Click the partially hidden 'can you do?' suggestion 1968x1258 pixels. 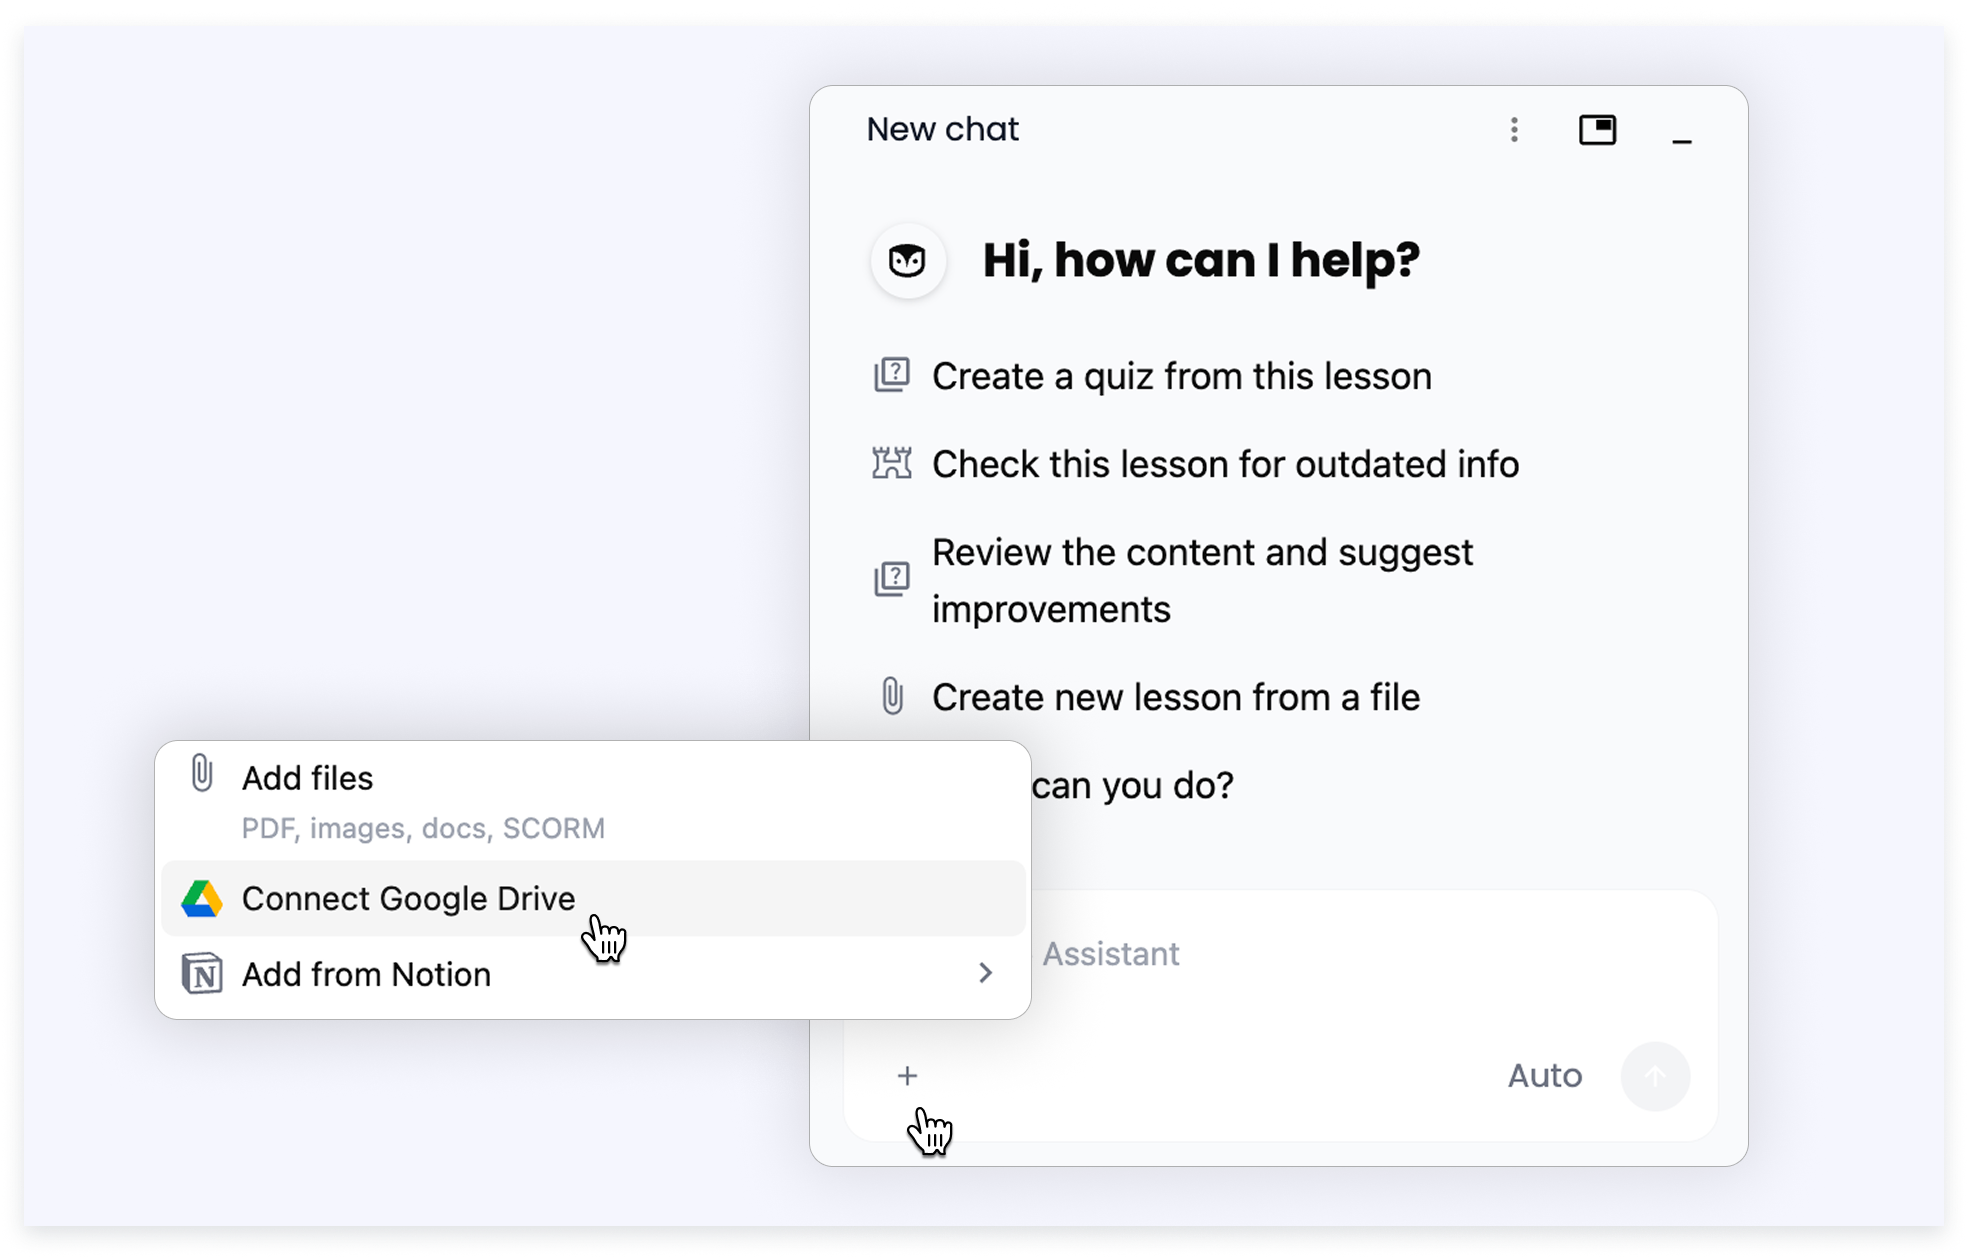[1133, 785]
